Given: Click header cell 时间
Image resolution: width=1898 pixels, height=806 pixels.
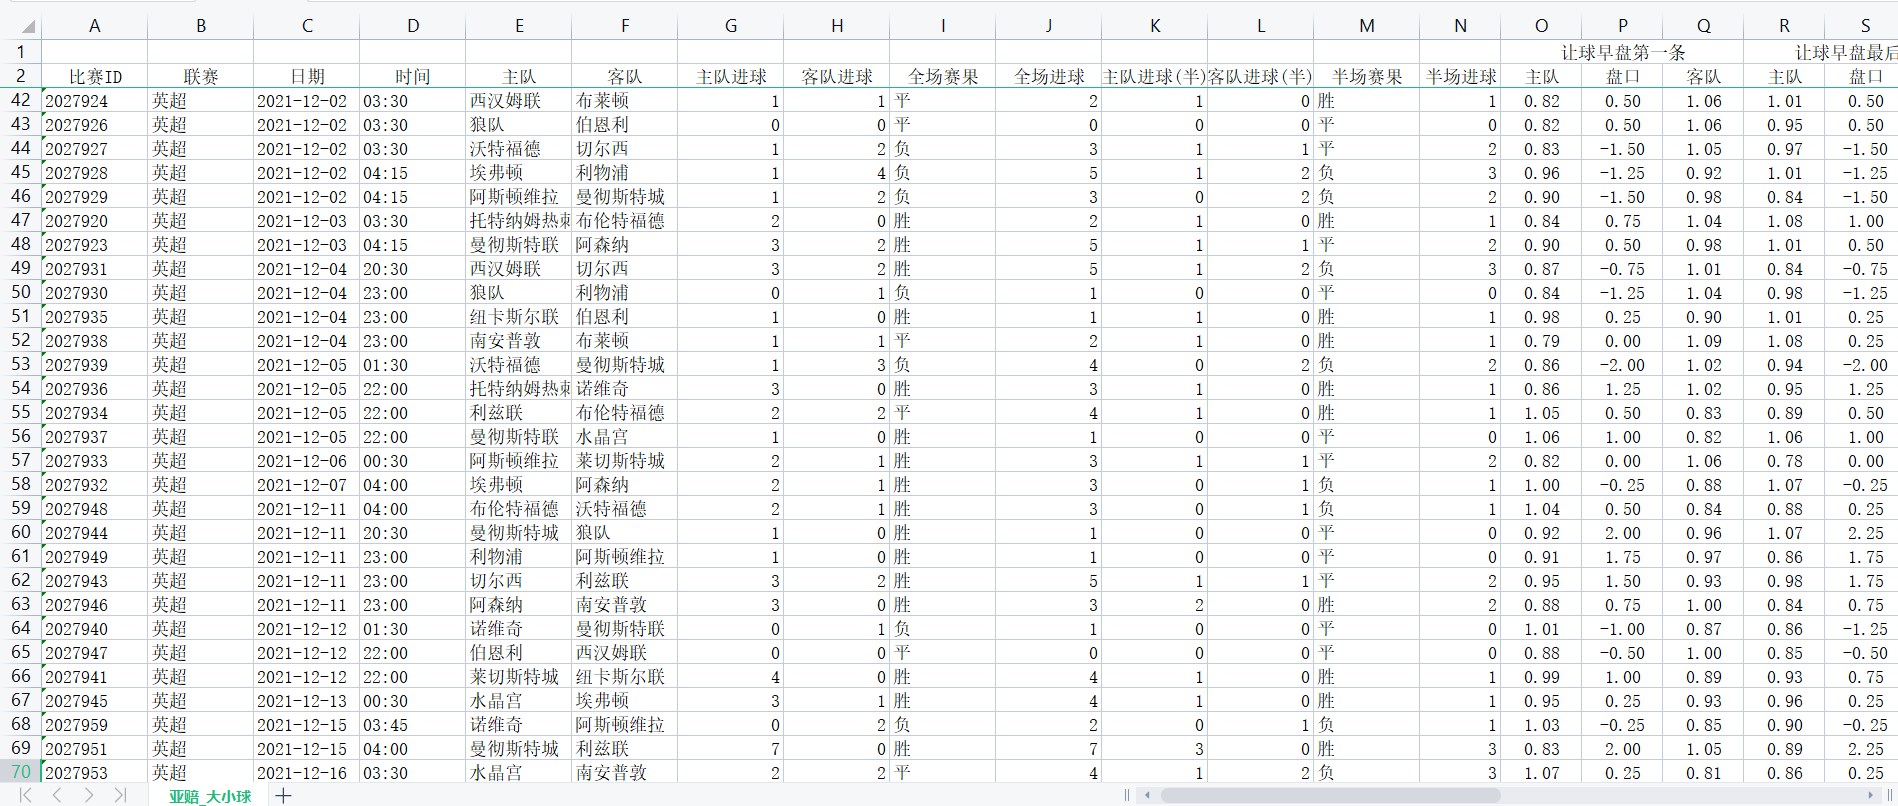Looking at the screenshot, I should coord(413,77).
